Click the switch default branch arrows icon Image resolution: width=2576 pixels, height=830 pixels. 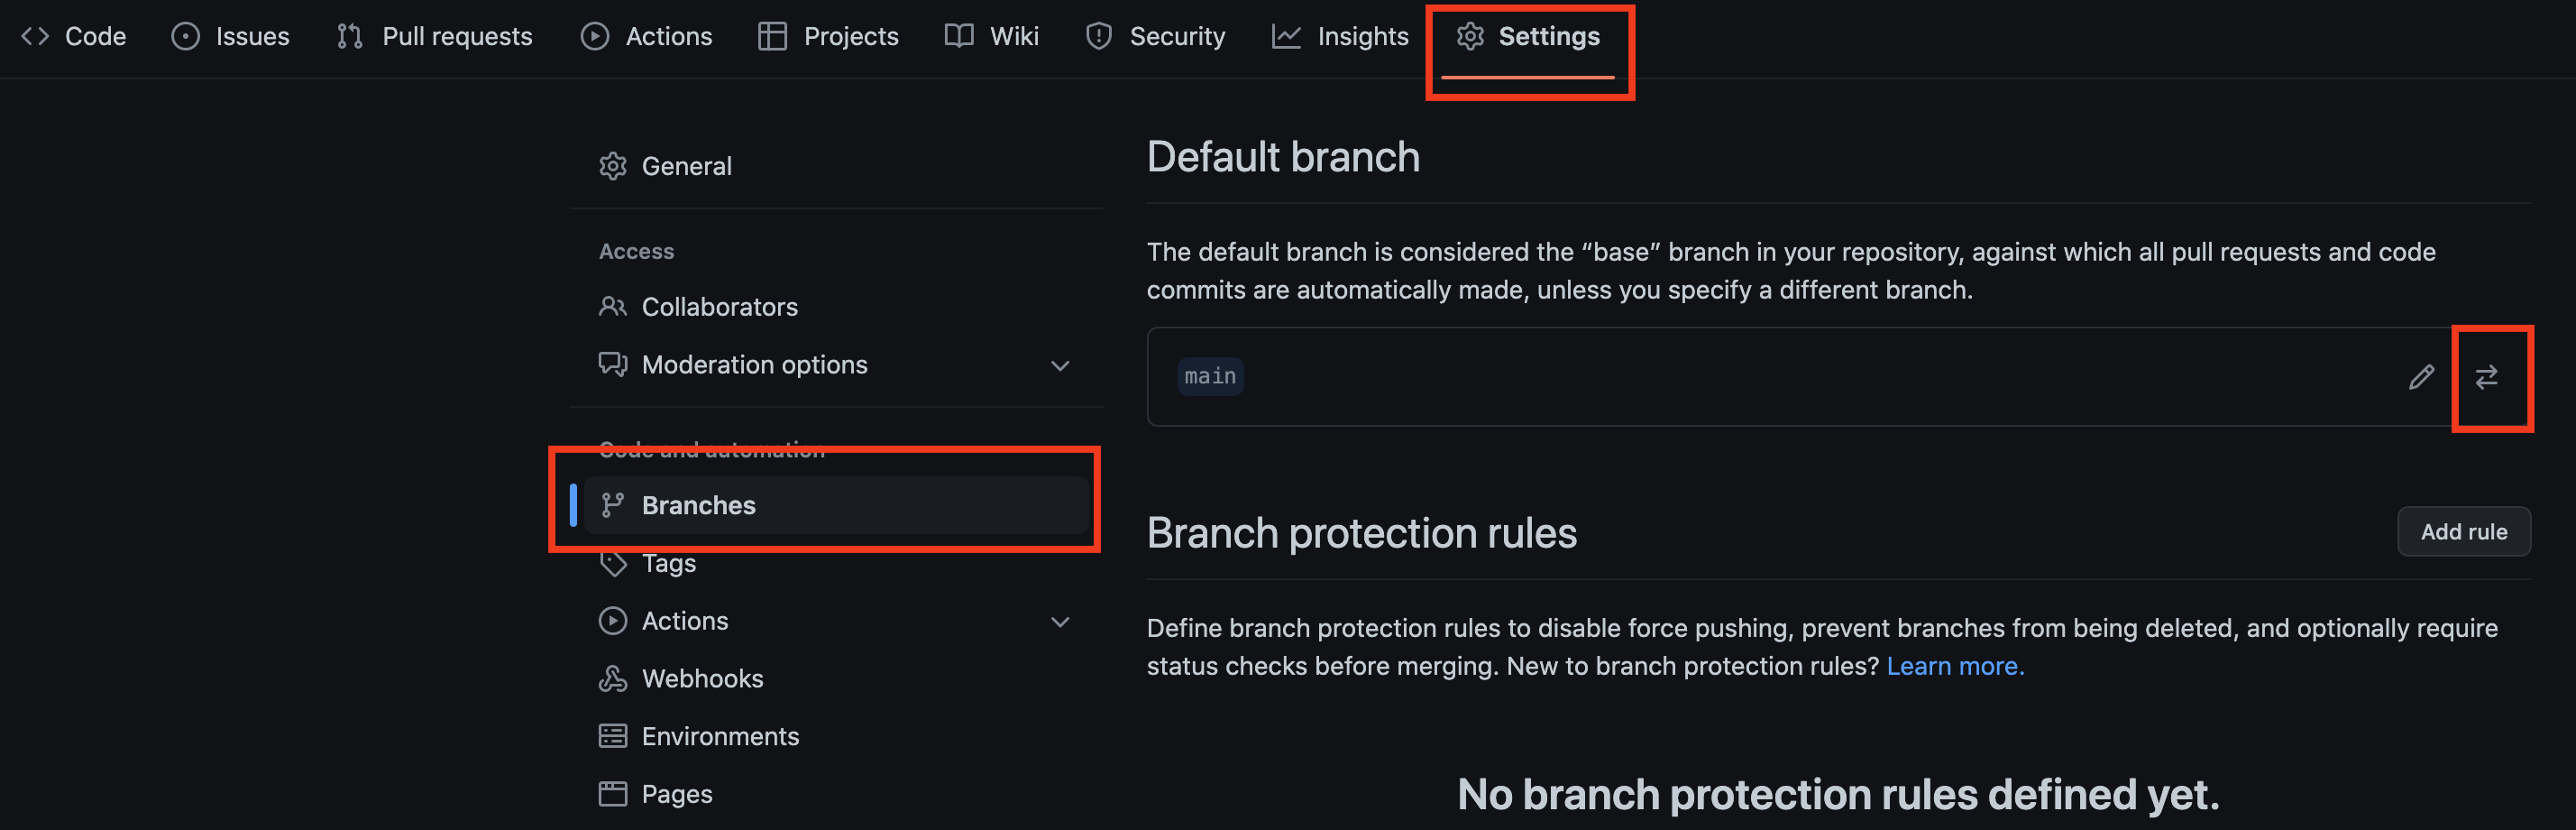click(x=2486, y=377)
